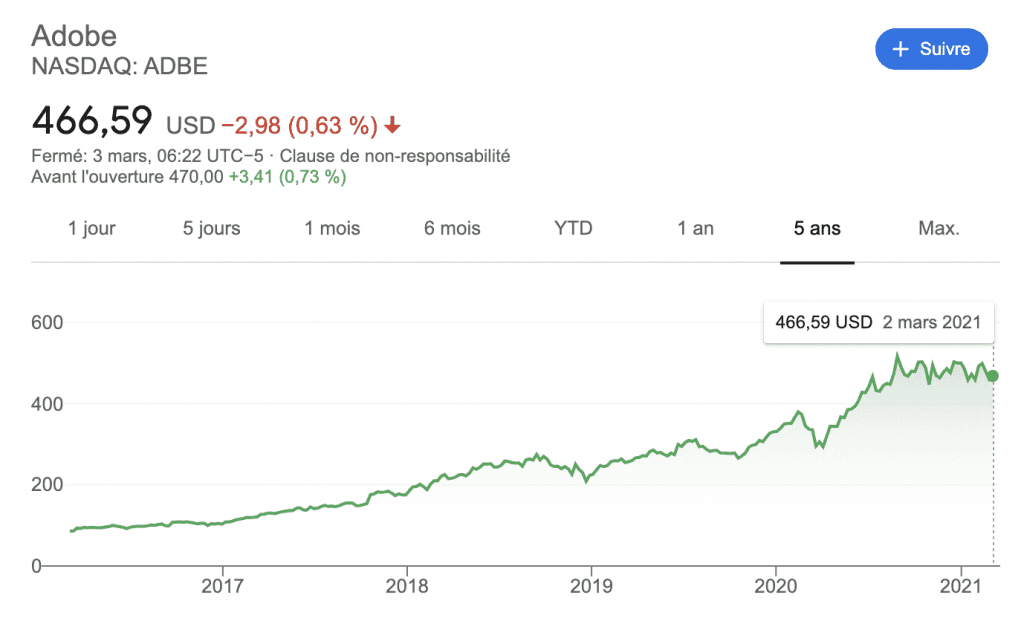Click the active 5 ans tab
Viewport: 1024px width, 618px height.
pos(817,228)
